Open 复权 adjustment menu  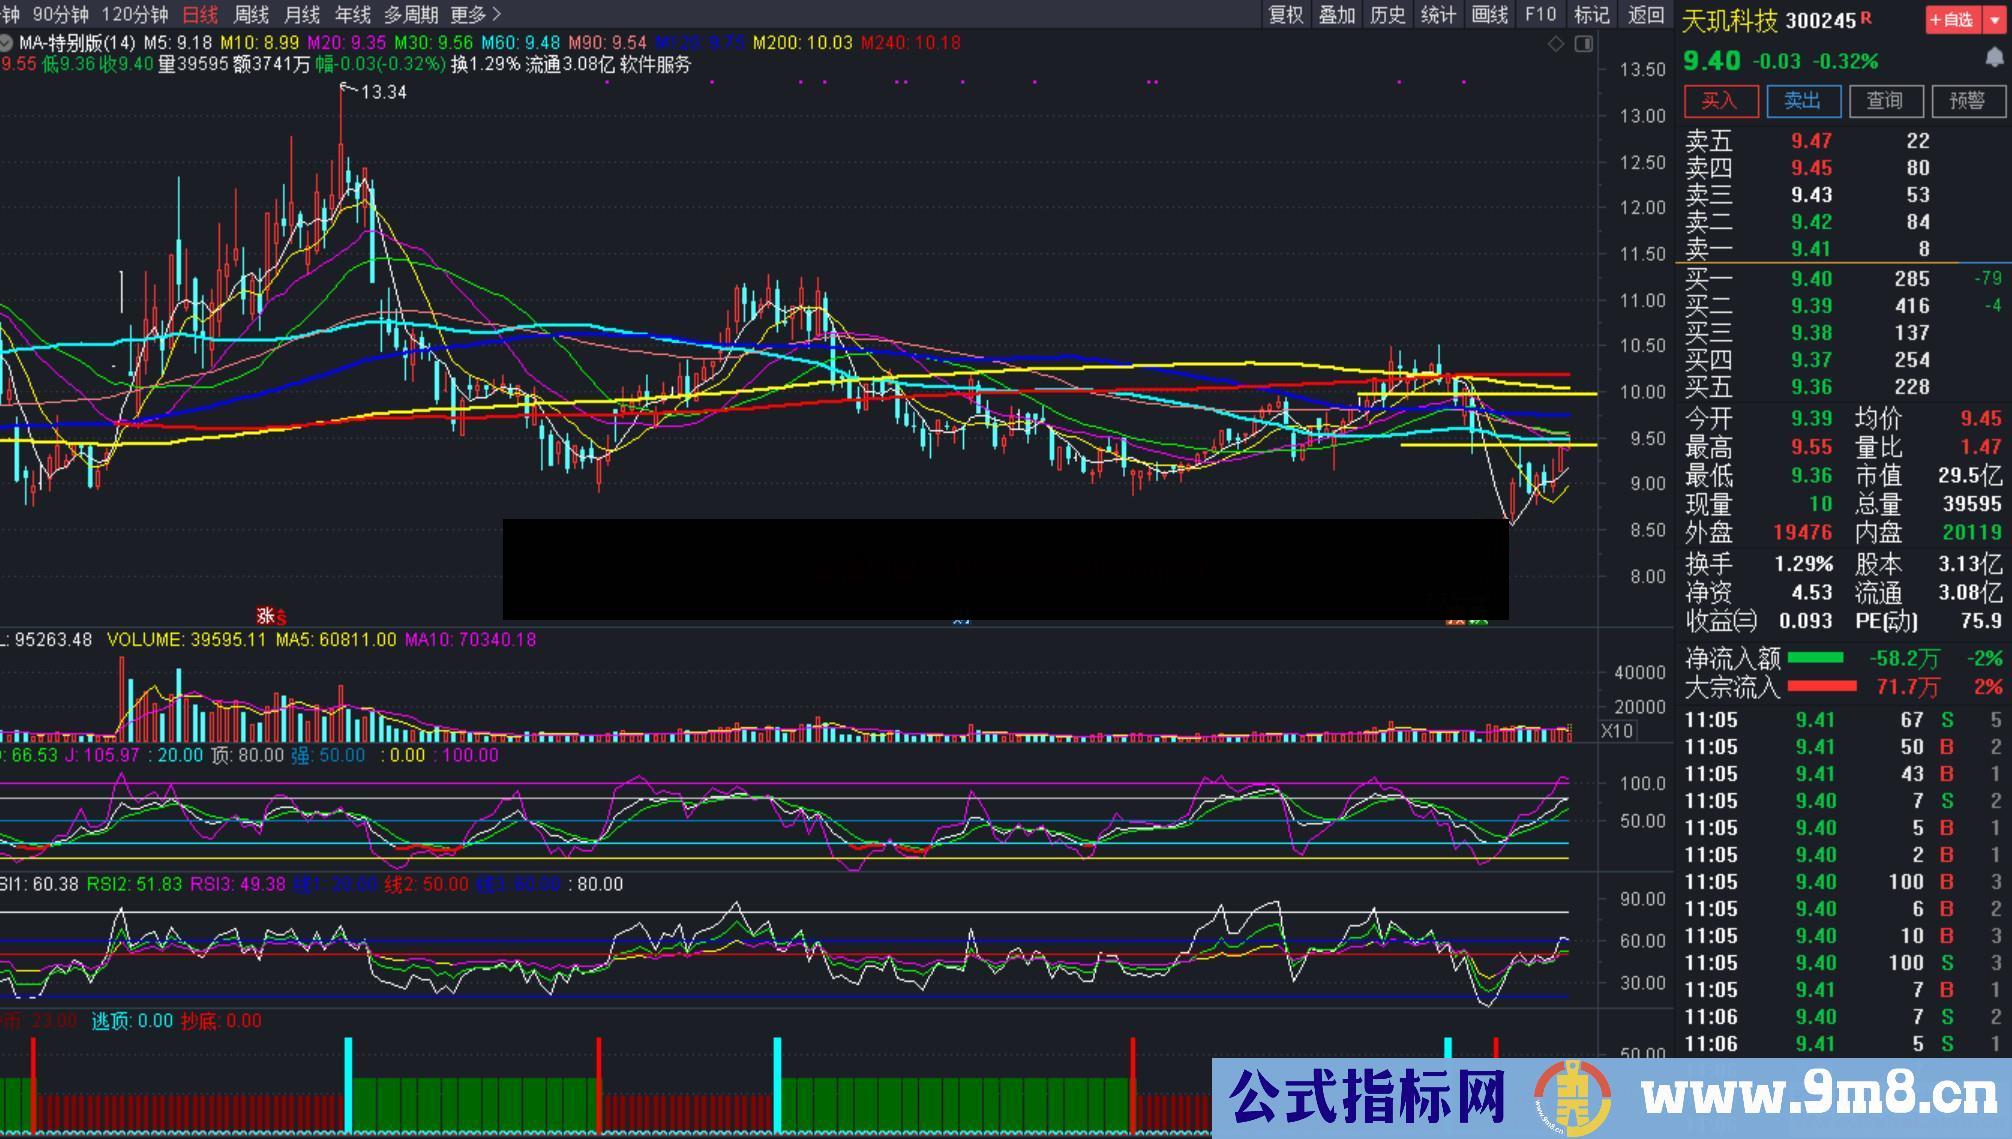coord(1286,14)
